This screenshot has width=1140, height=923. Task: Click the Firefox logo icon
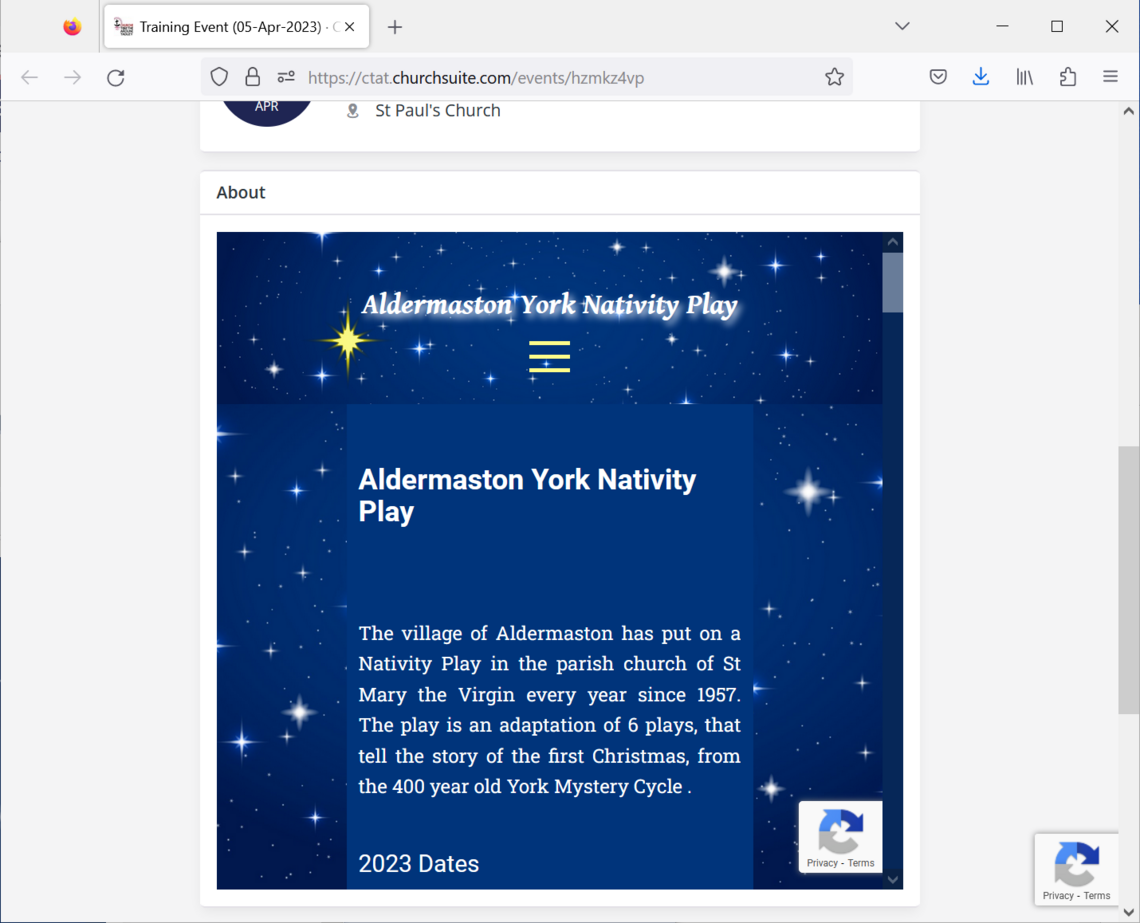coord(72,27)
